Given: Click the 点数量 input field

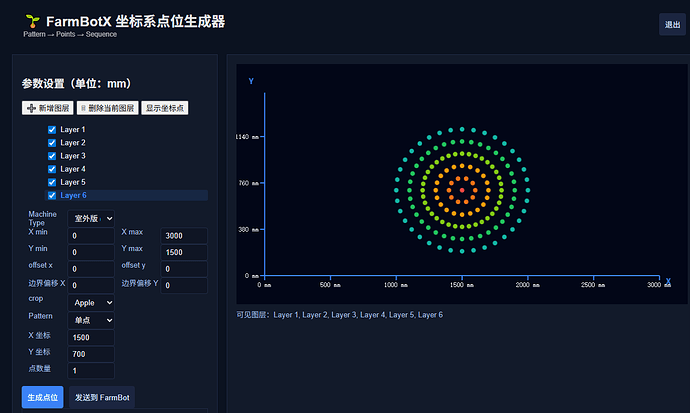Looking at the screenshot, I should [90, 371].
